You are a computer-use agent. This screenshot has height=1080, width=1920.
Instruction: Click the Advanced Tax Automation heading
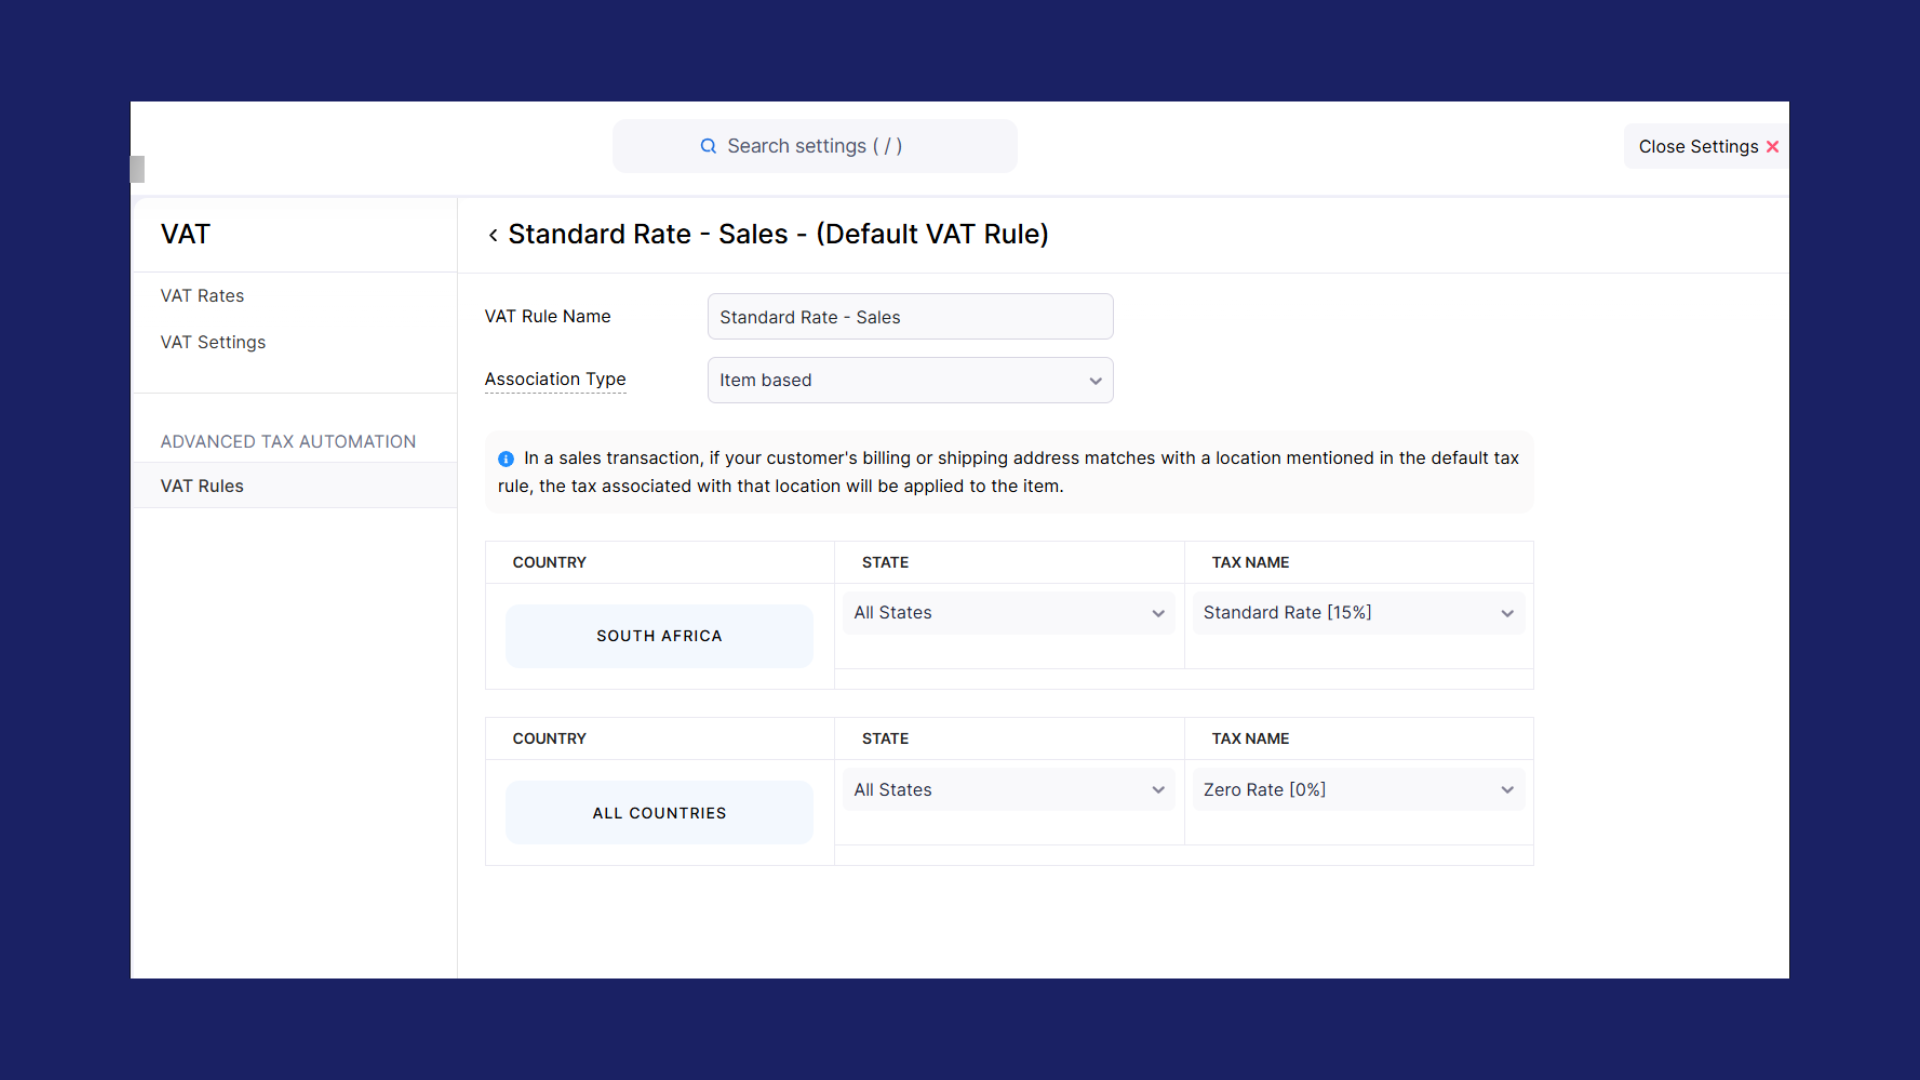288,442
